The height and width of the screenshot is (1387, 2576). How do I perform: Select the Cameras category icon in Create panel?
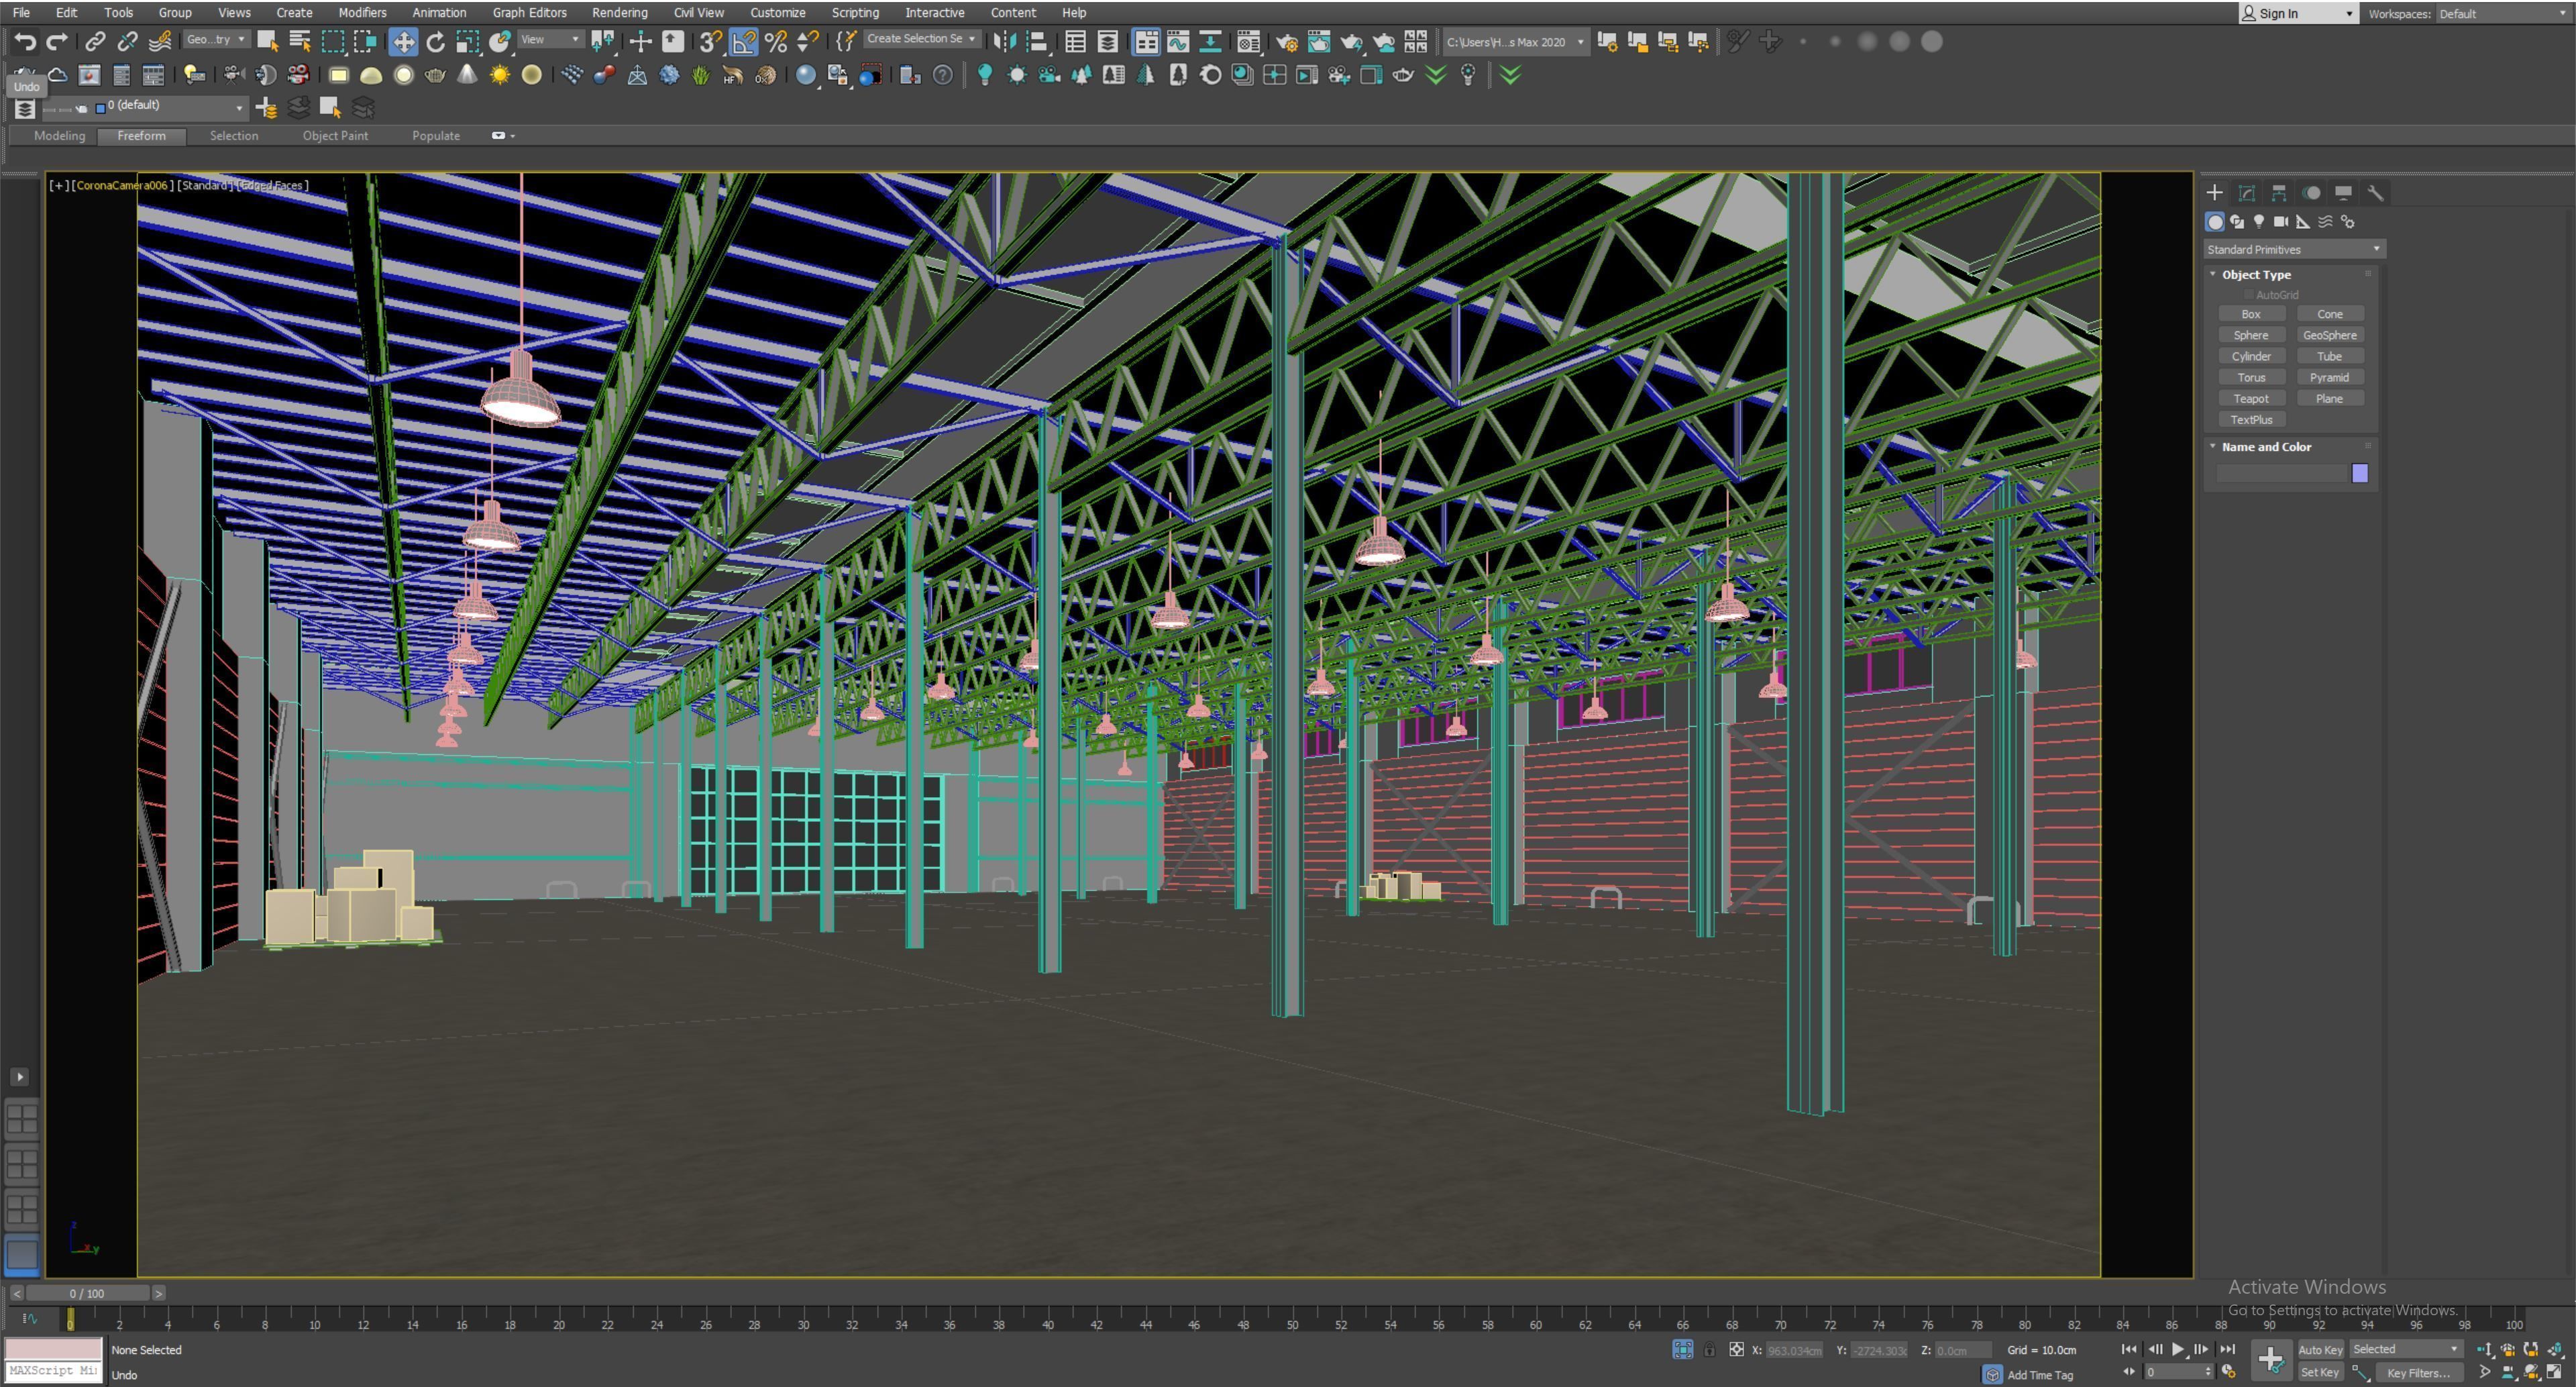point(2281,222)
